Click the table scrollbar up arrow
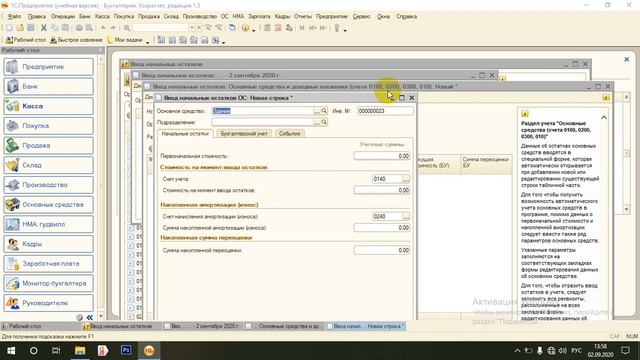Viewport: 640px width, 360px height. (627, 97)
